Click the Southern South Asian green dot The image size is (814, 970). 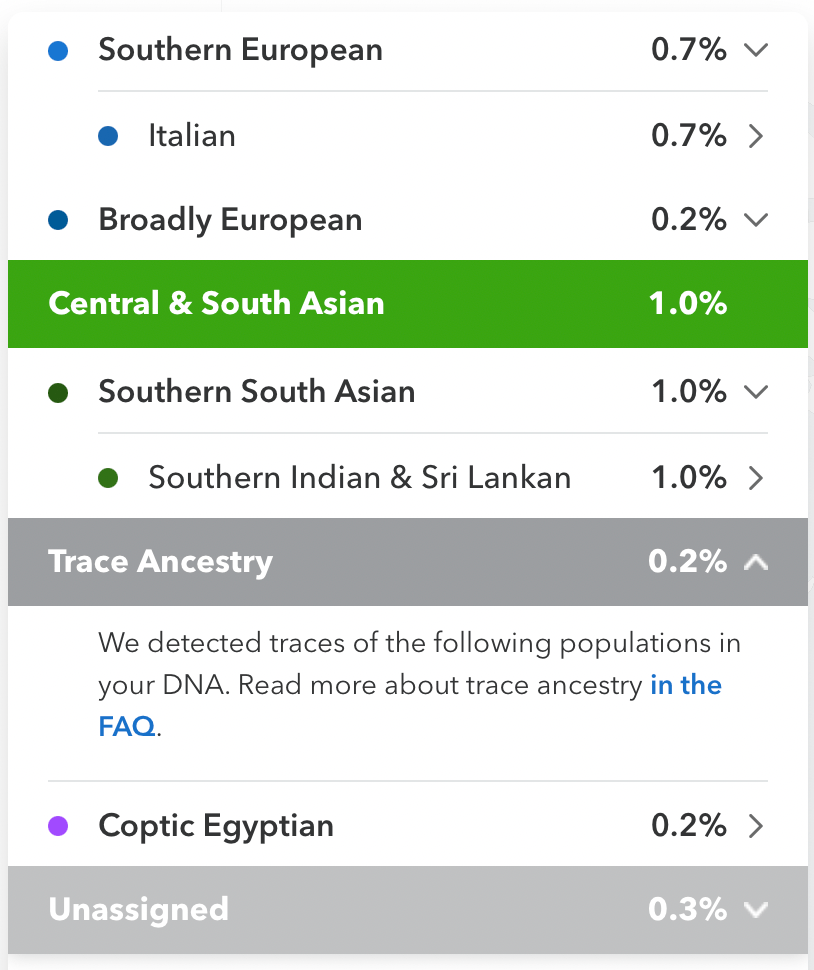pos(58,392)
